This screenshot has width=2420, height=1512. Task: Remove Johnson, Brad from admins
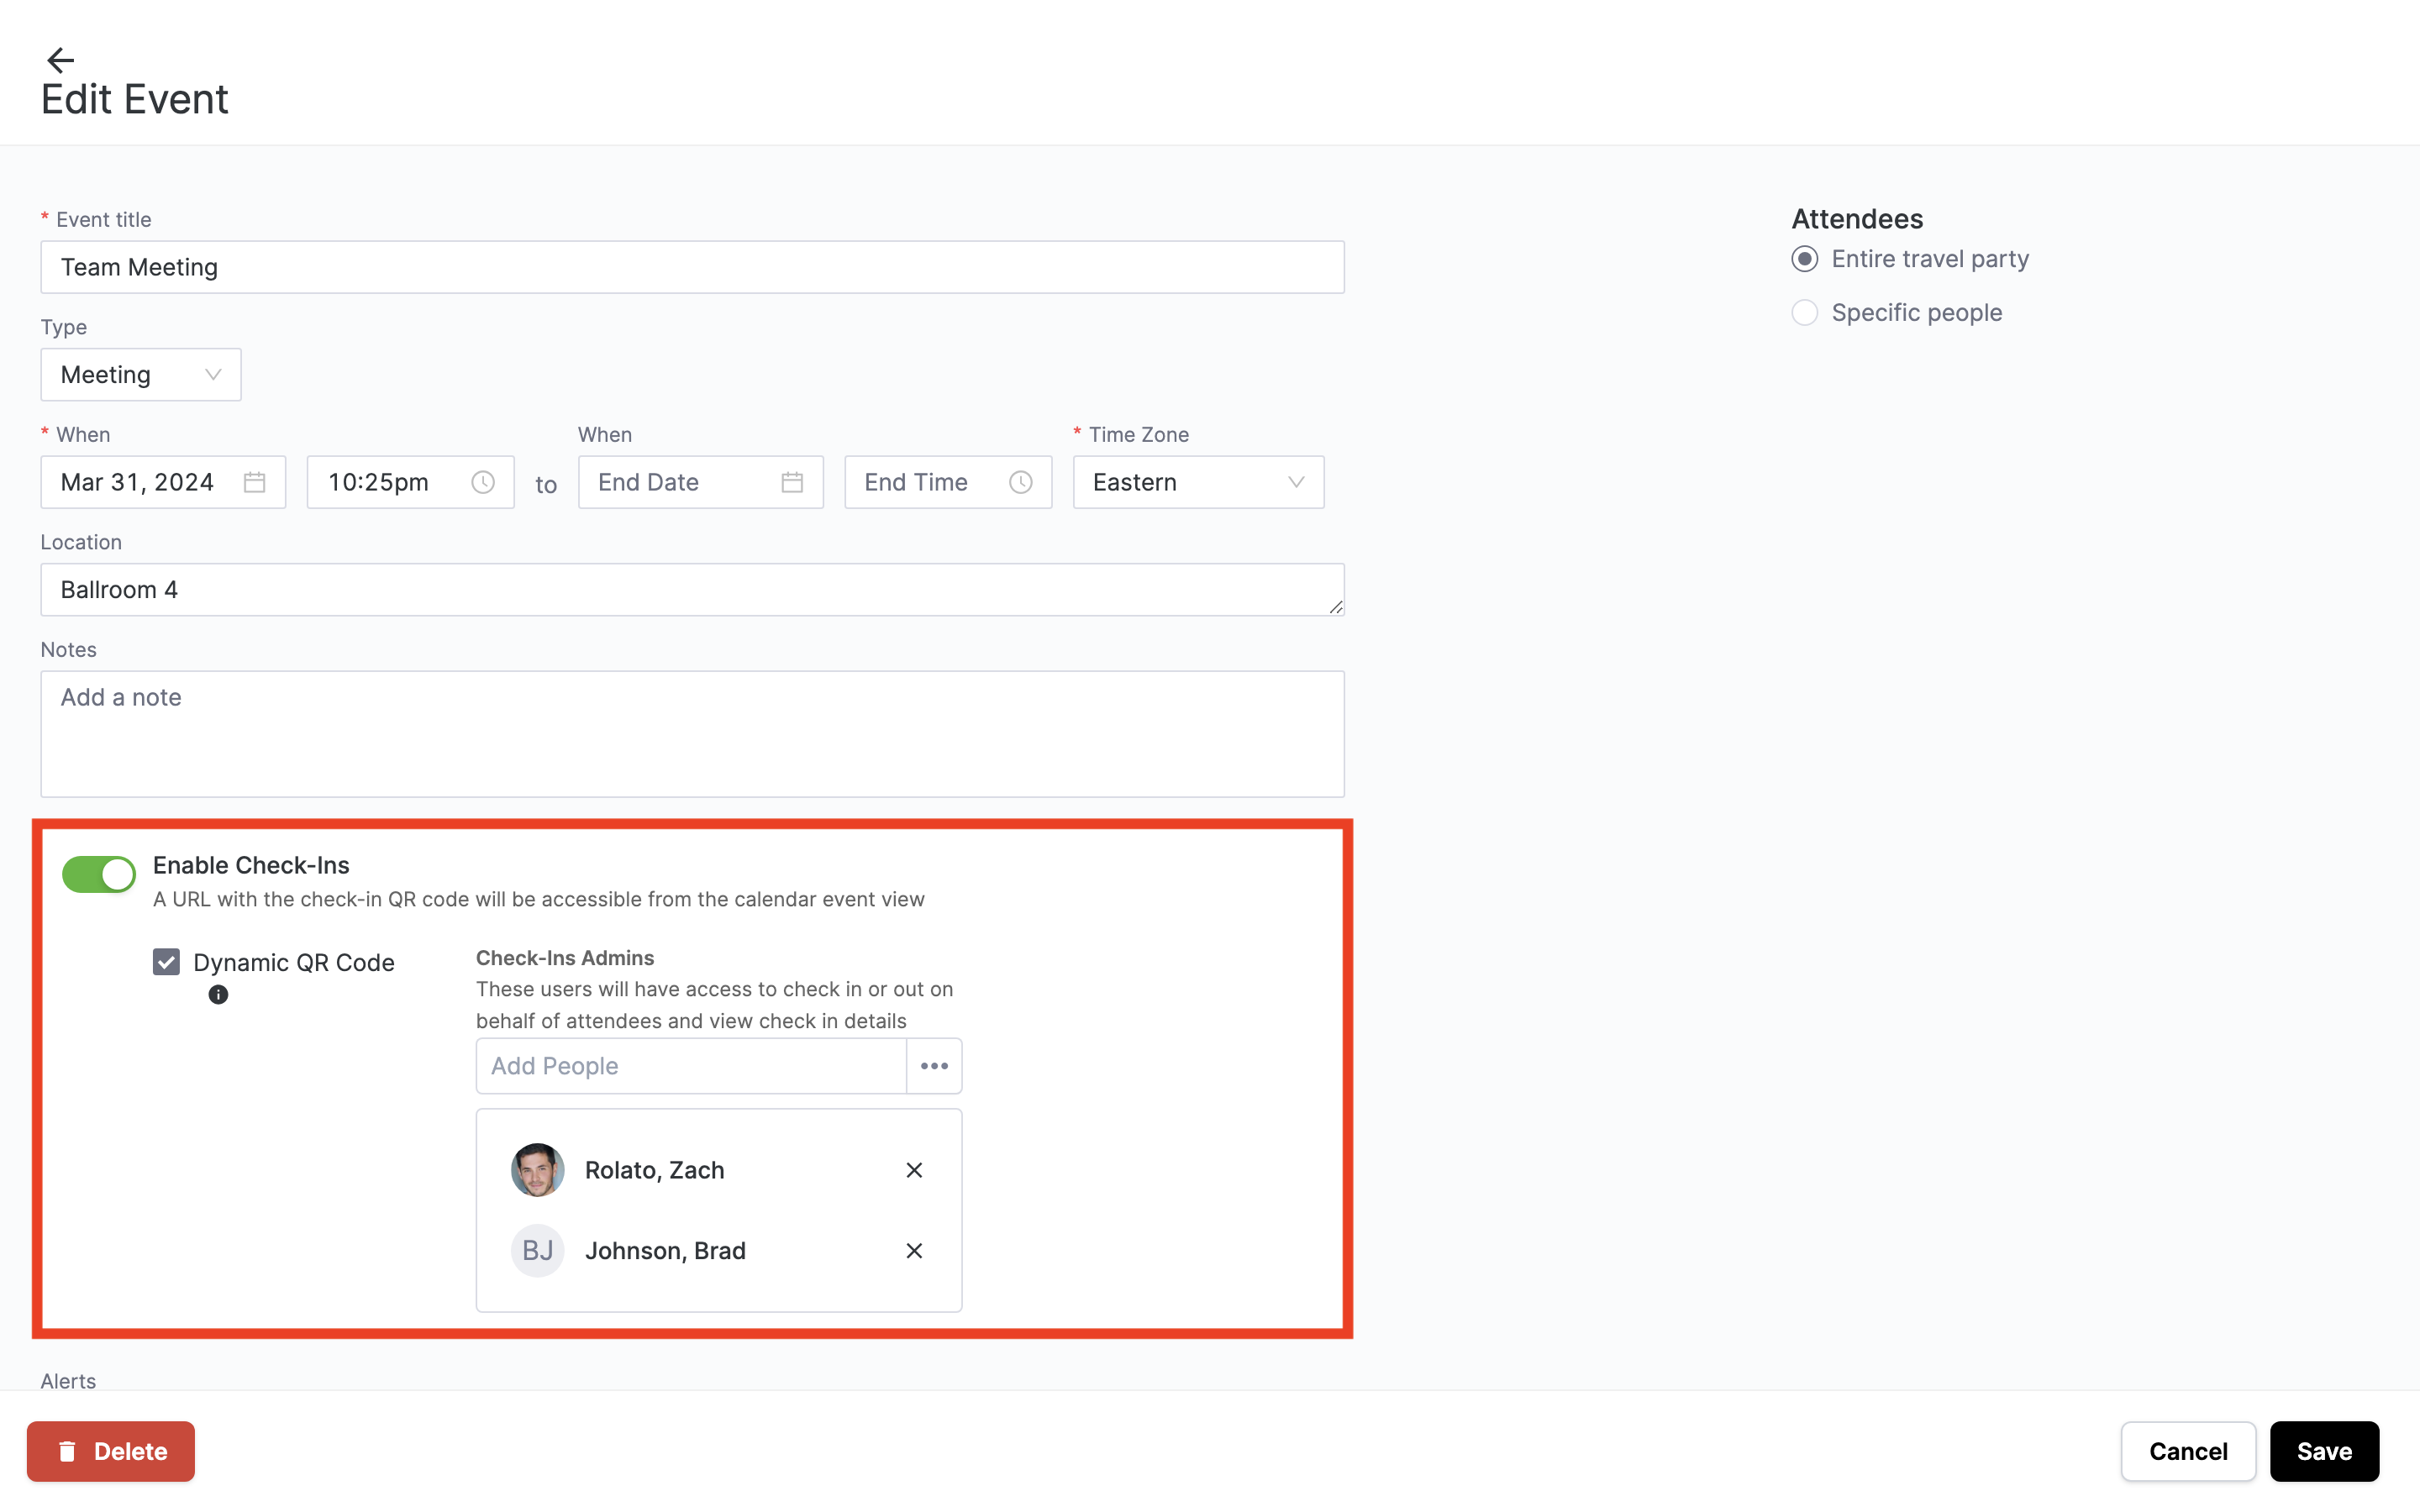click(914, 1251)
